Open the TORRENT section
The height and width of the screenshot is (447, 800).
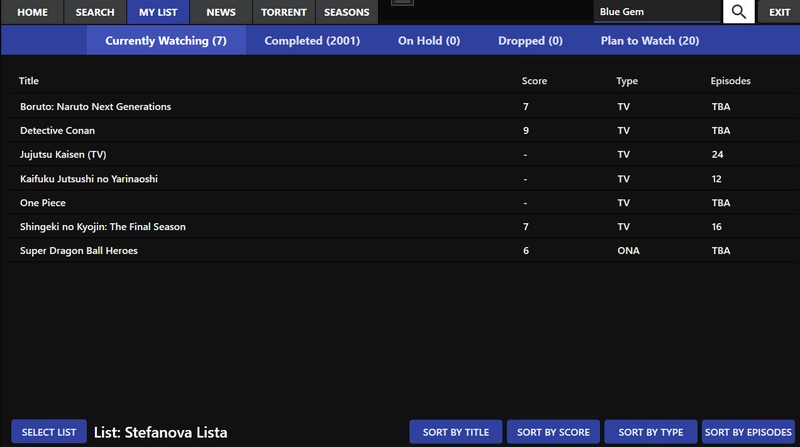(x=284, y=12)
